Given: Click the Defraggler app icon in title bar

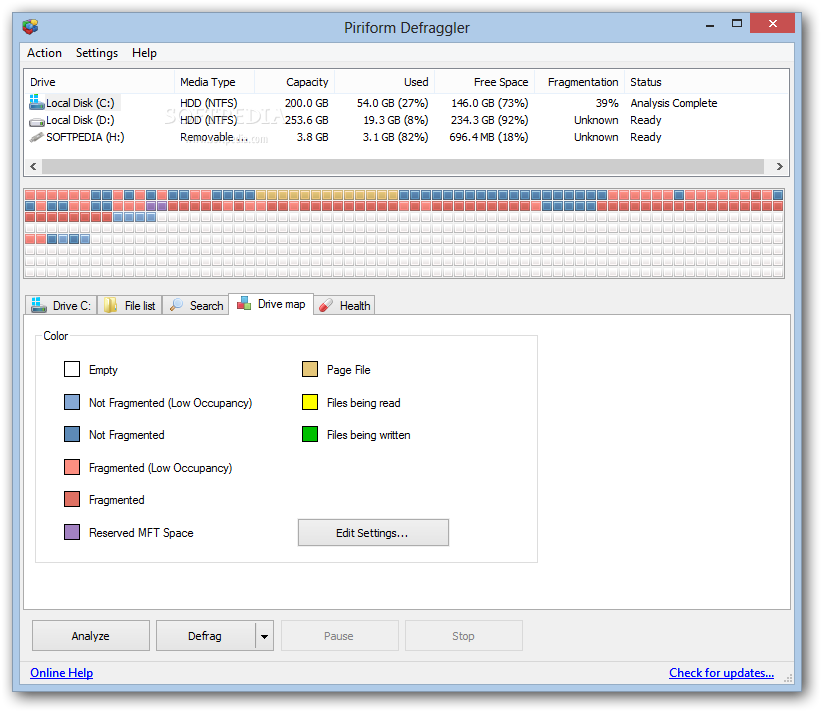Looking at the screenshot, I should [30, 27].
